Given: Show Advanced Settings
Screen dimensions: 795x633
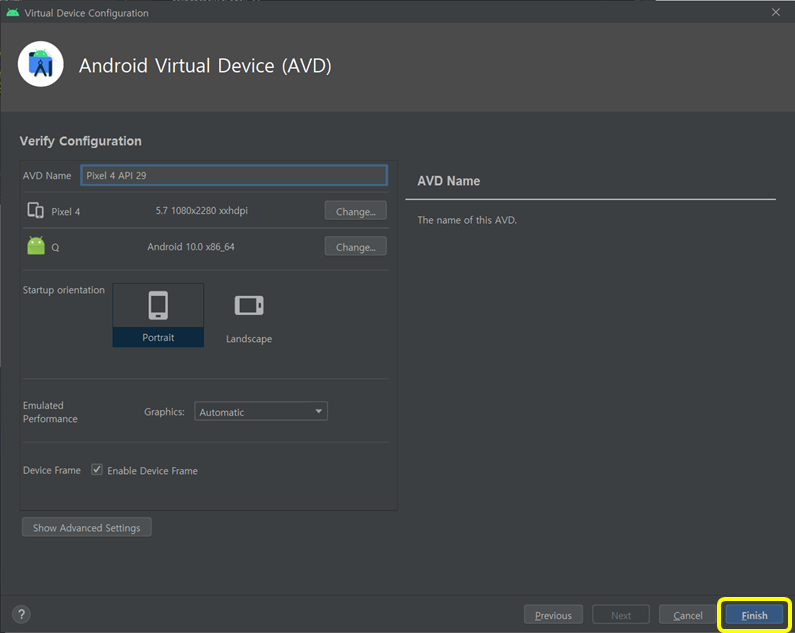Looking at the screenshot, I should coord(87,528).
